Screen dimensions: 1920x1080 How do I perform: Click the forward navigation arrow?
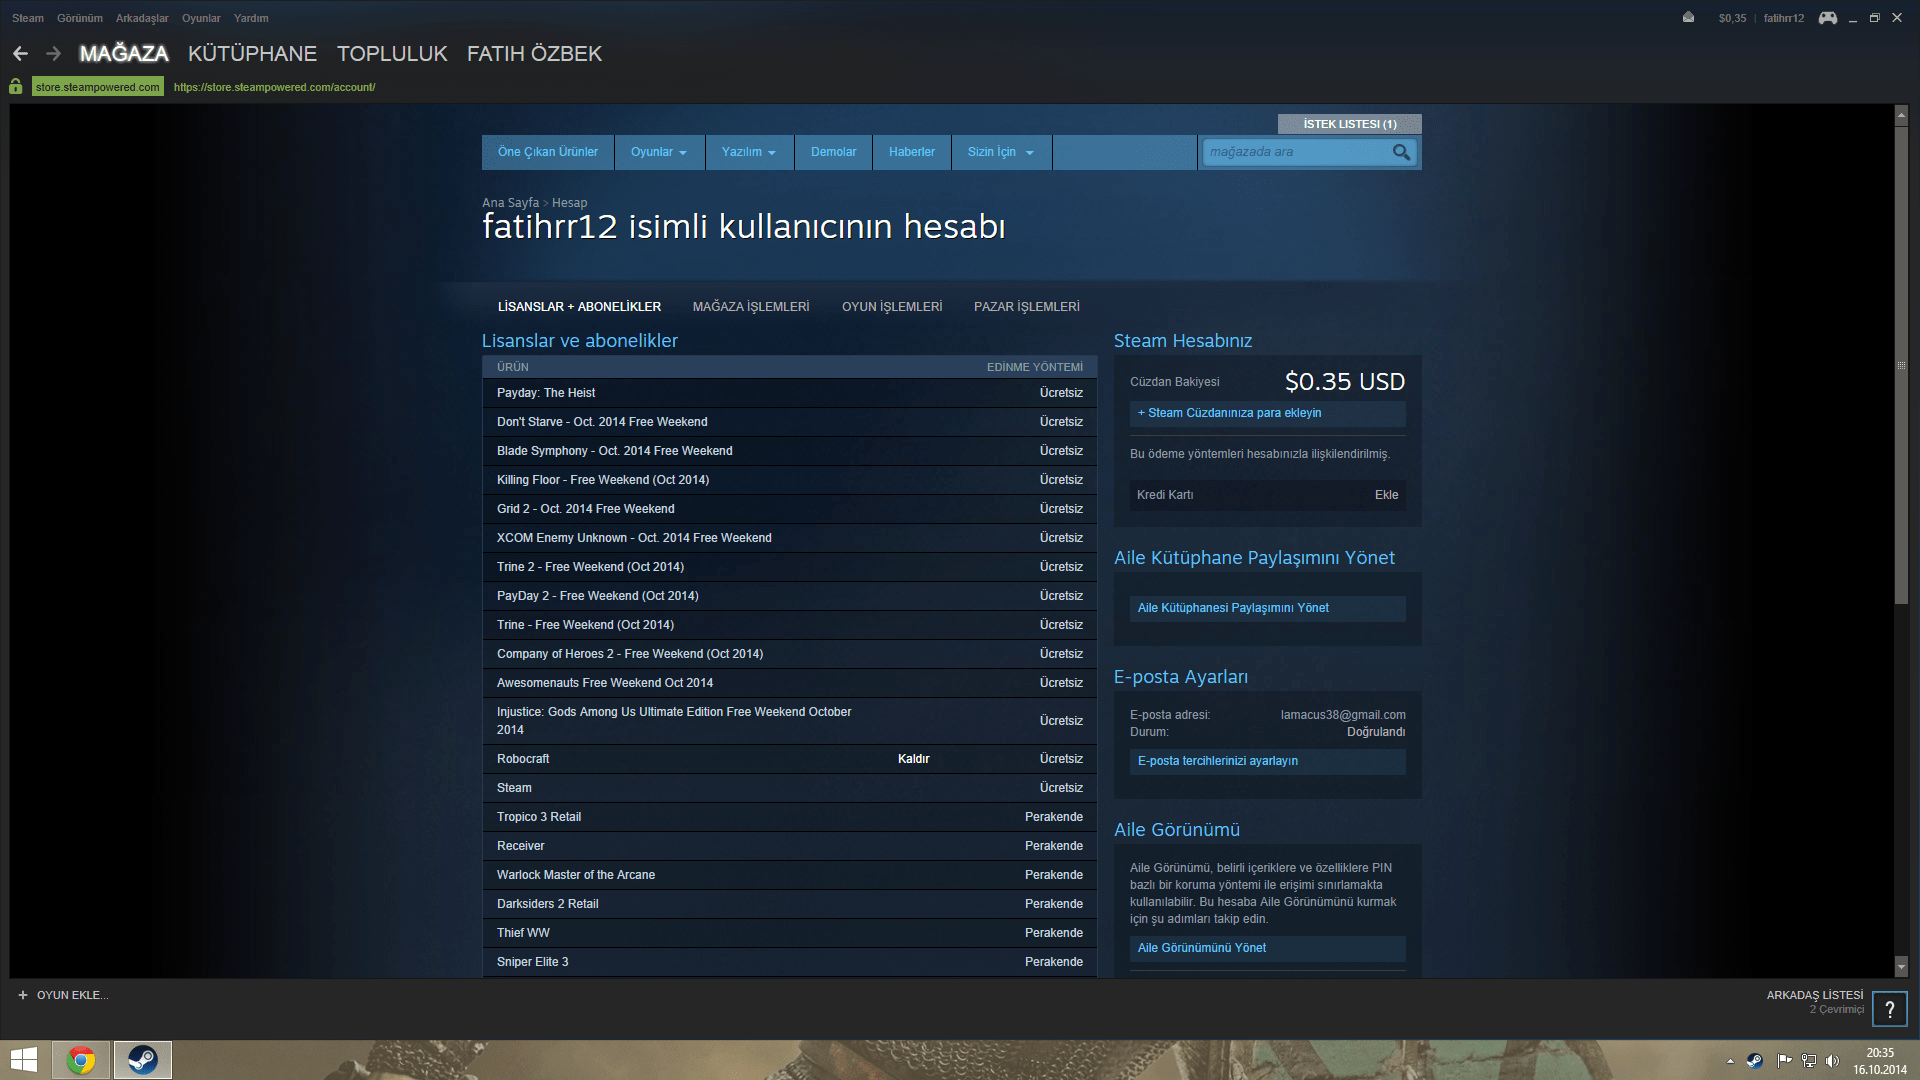pos(54,54)
